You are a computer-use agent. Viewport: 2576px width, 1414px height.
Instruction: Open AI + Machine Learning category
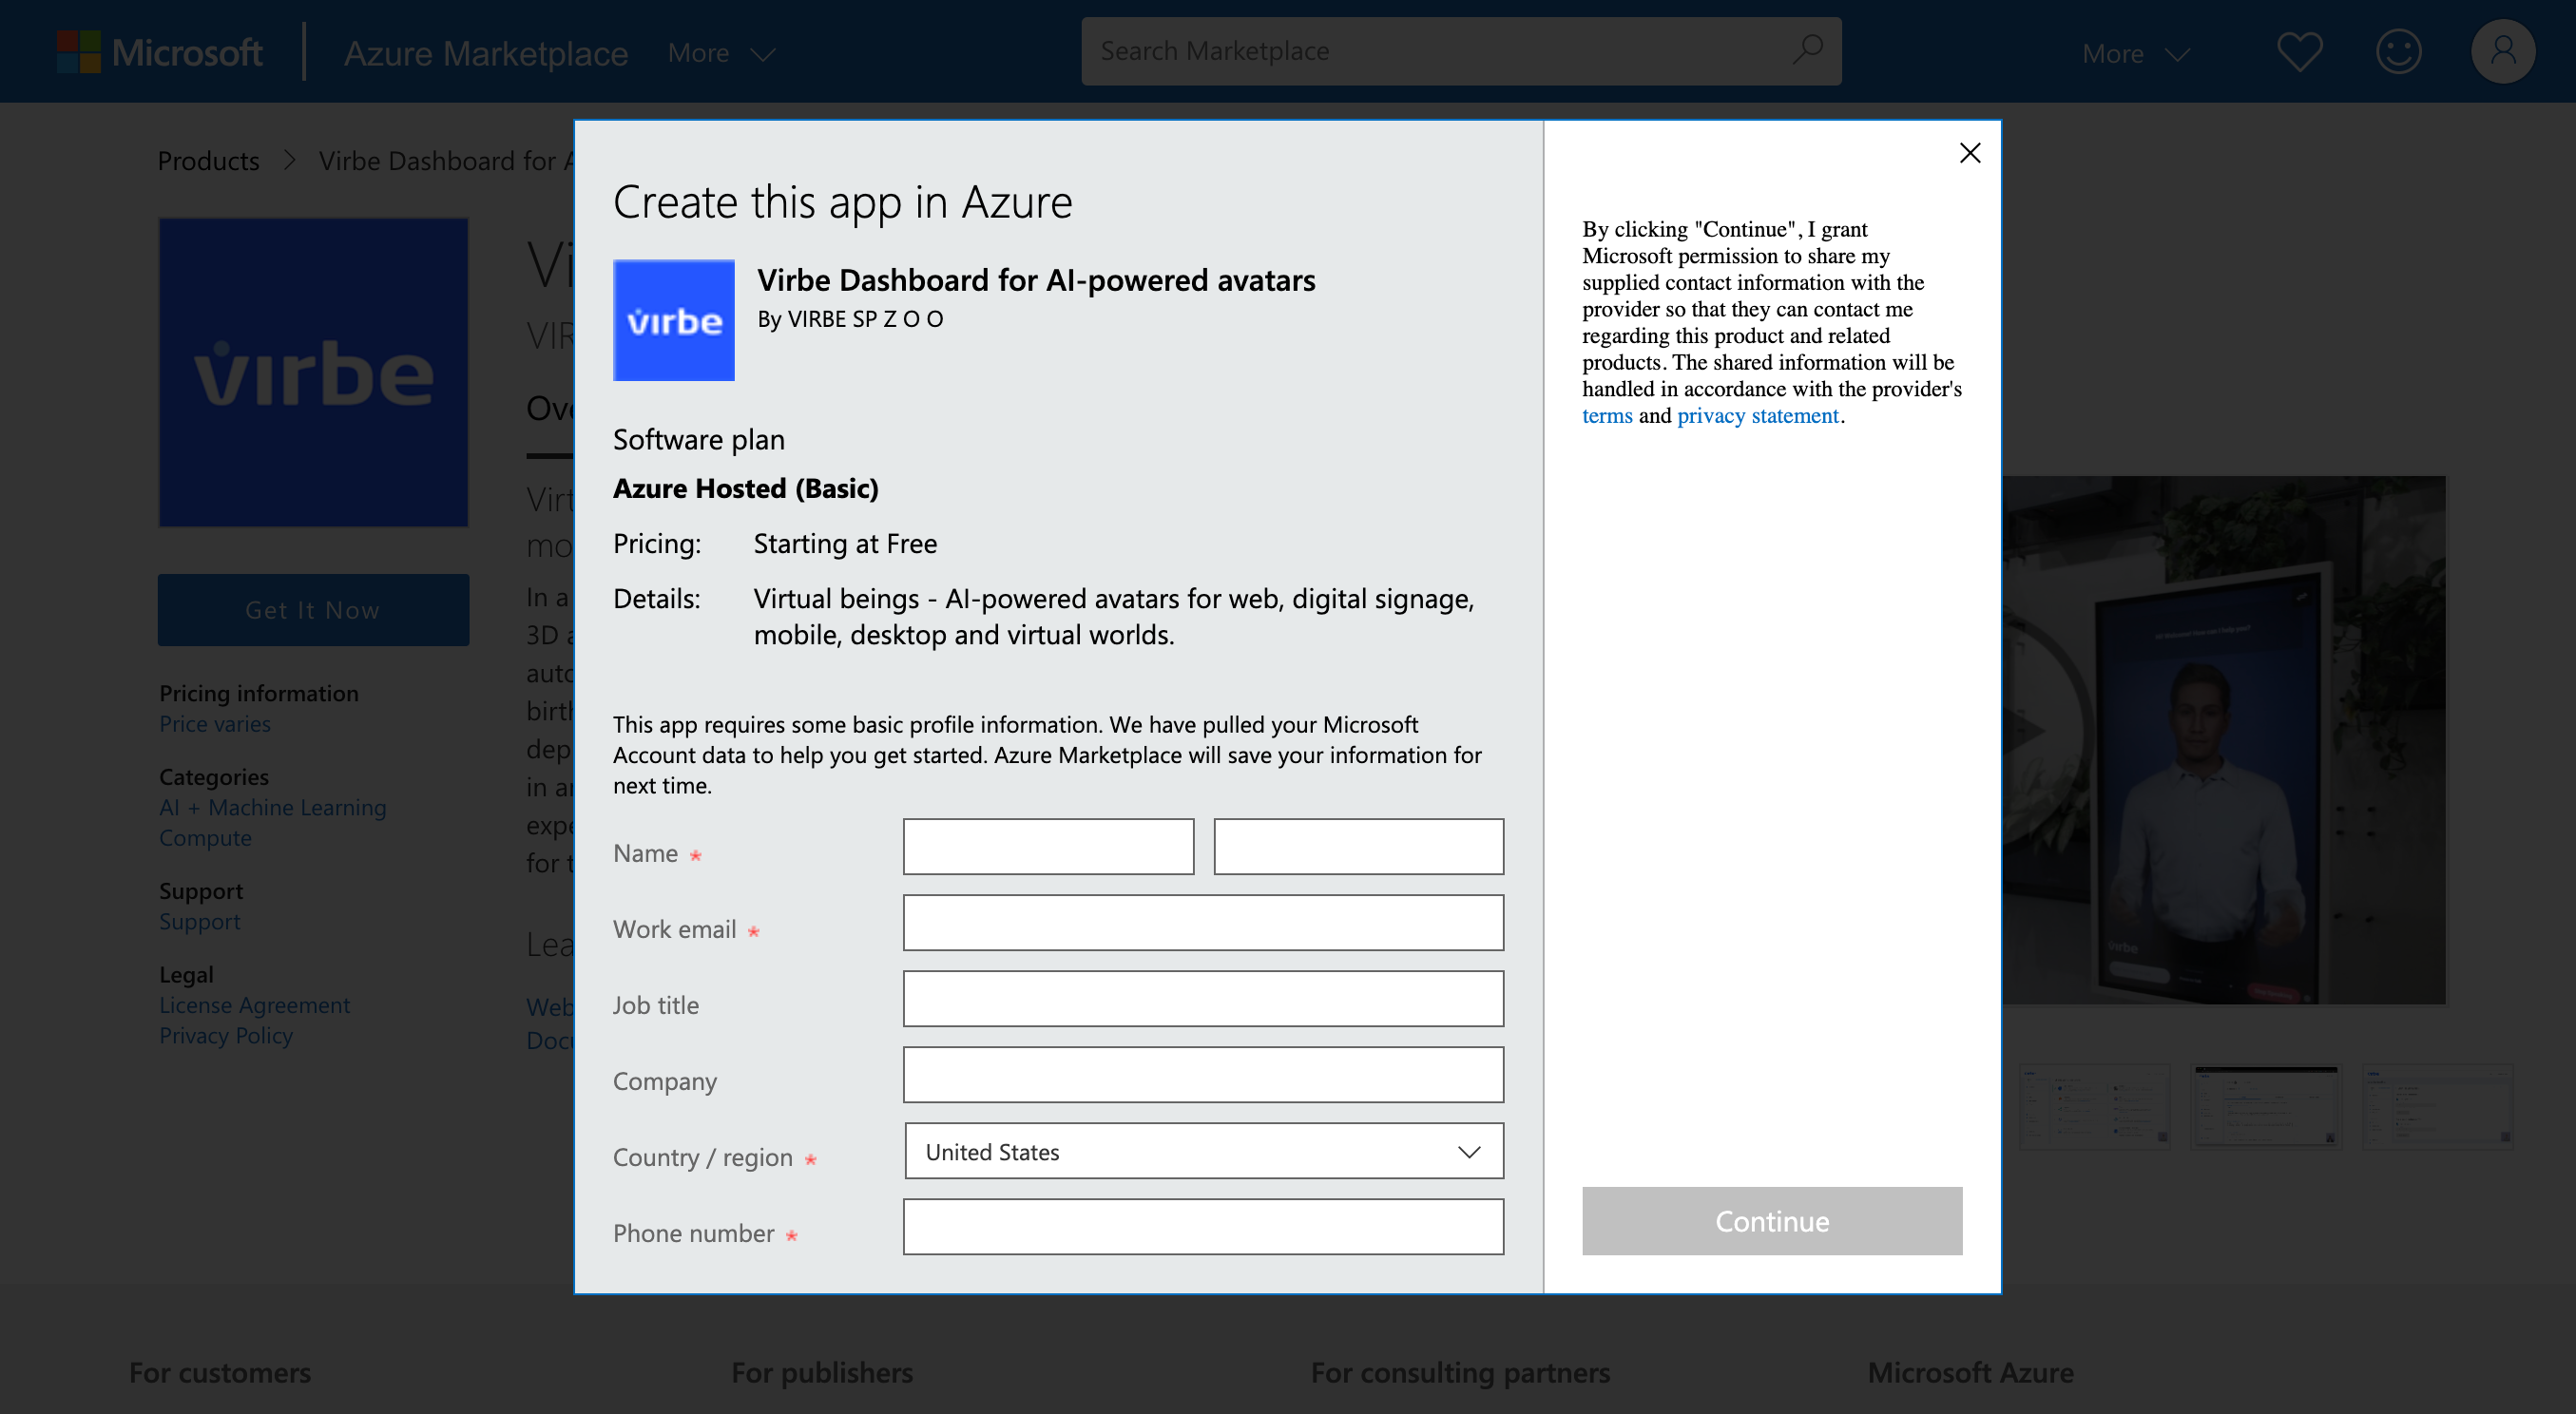click(272, 807)
